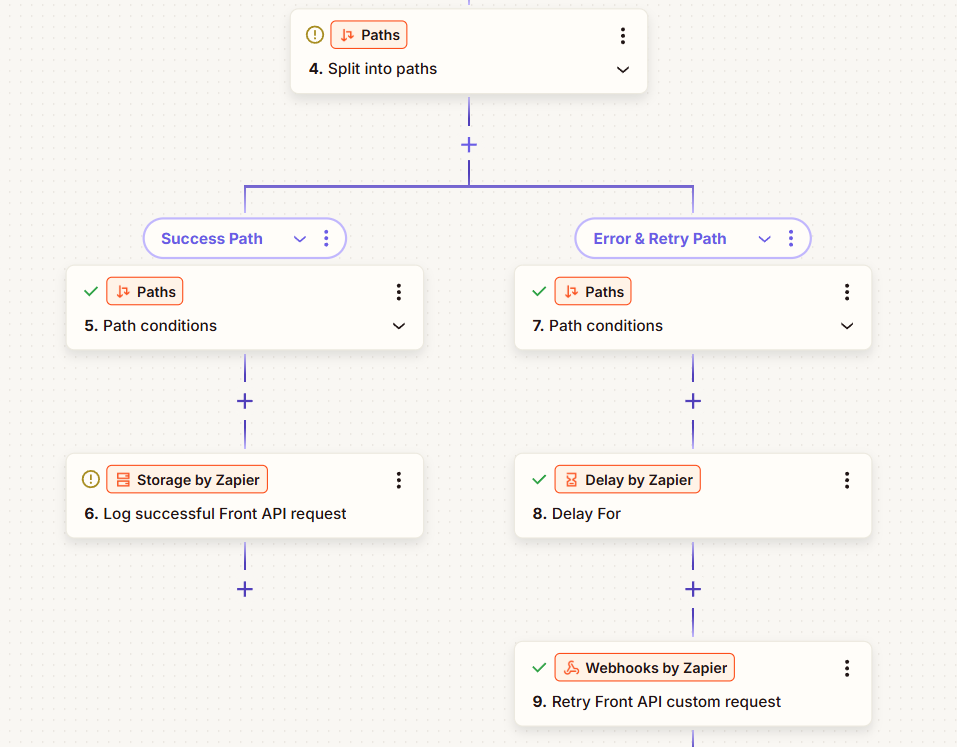
Task: Select the Paths app badge on step 4
Action: point(369,35)
